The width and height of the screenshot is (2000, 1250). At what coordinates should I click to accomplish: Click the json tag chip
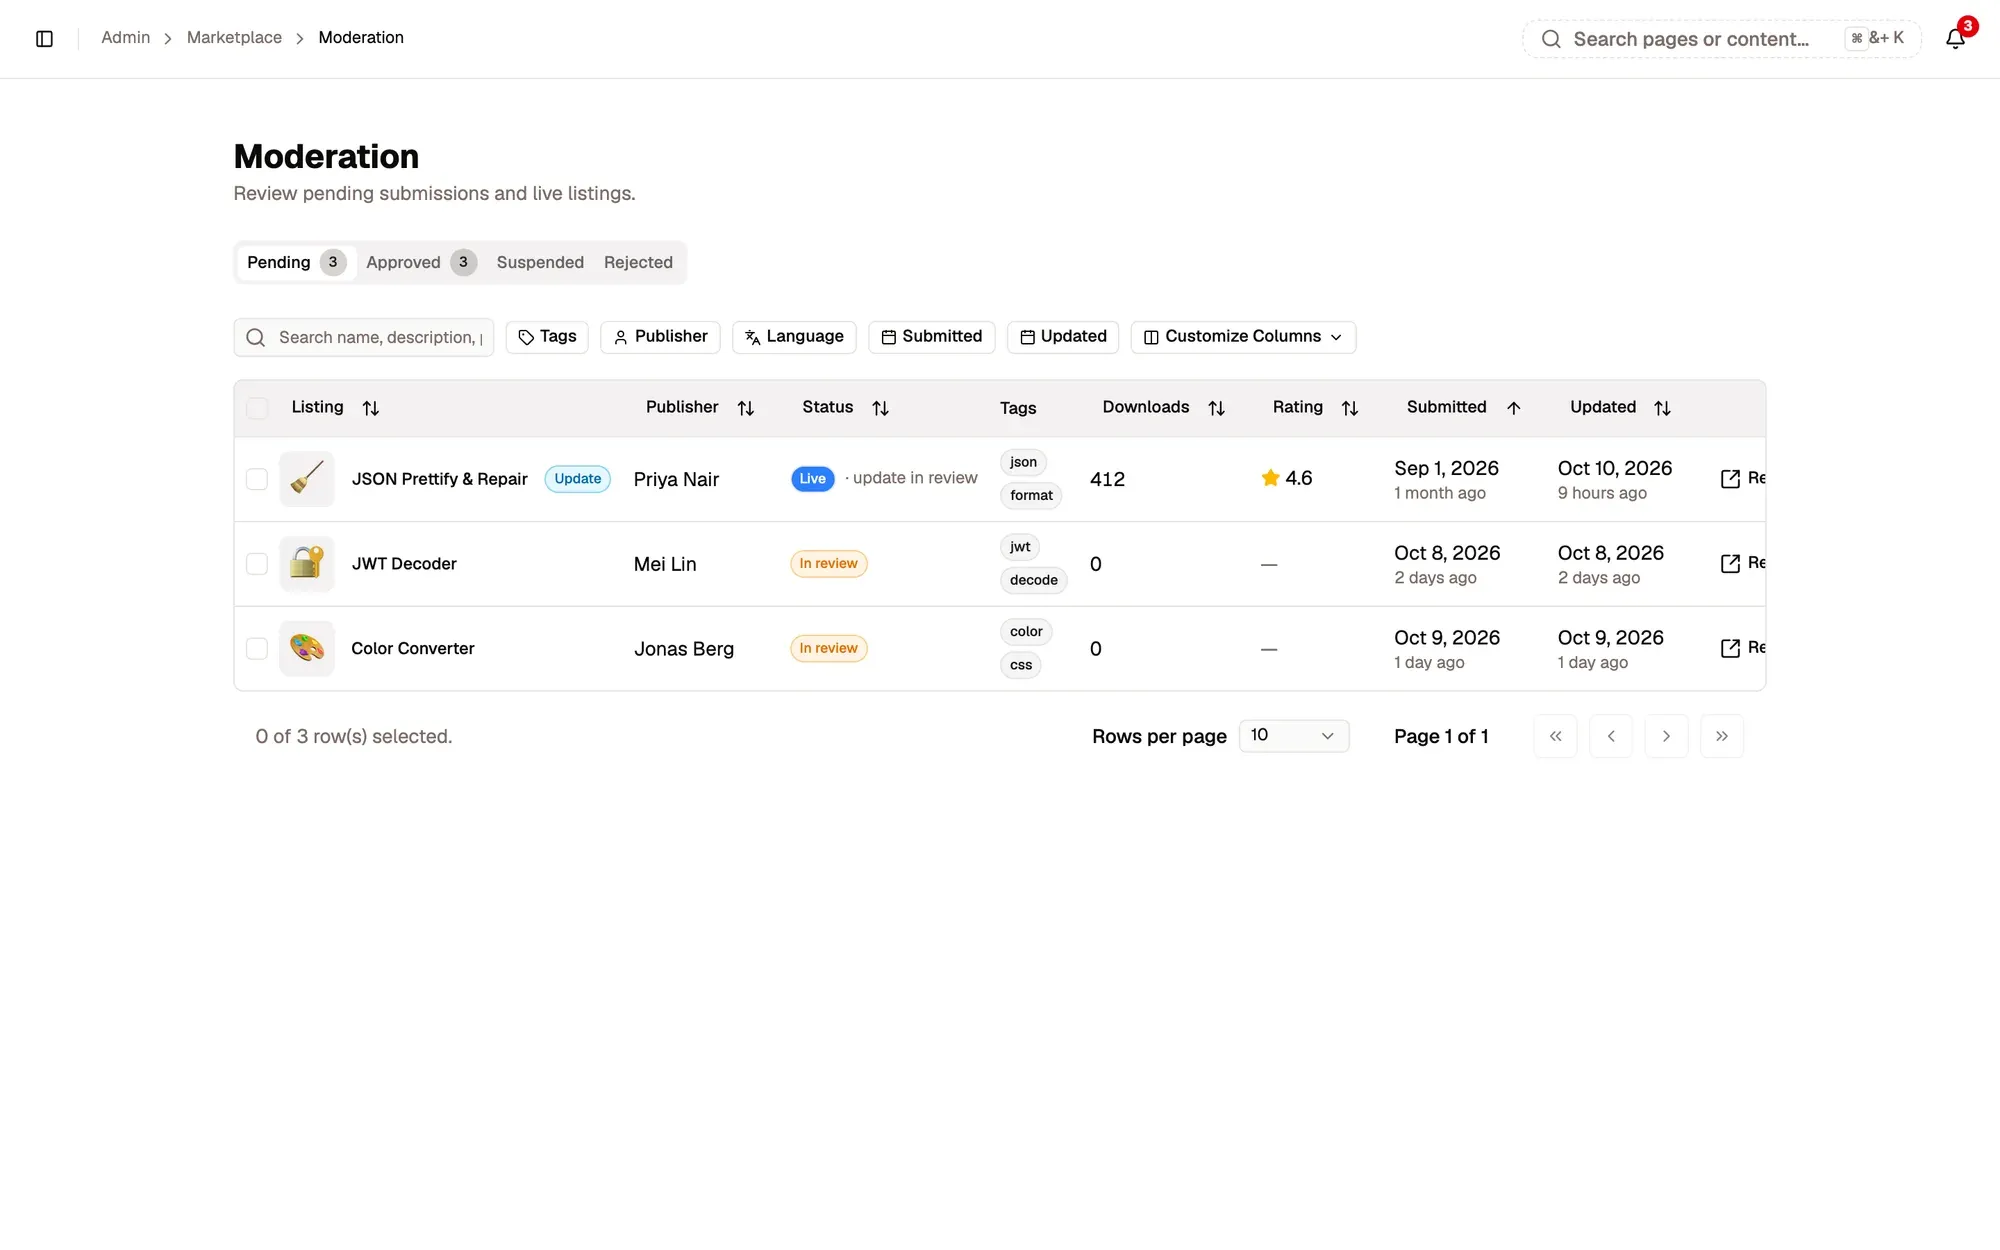pyautogui.click(x=1023, y=462)
